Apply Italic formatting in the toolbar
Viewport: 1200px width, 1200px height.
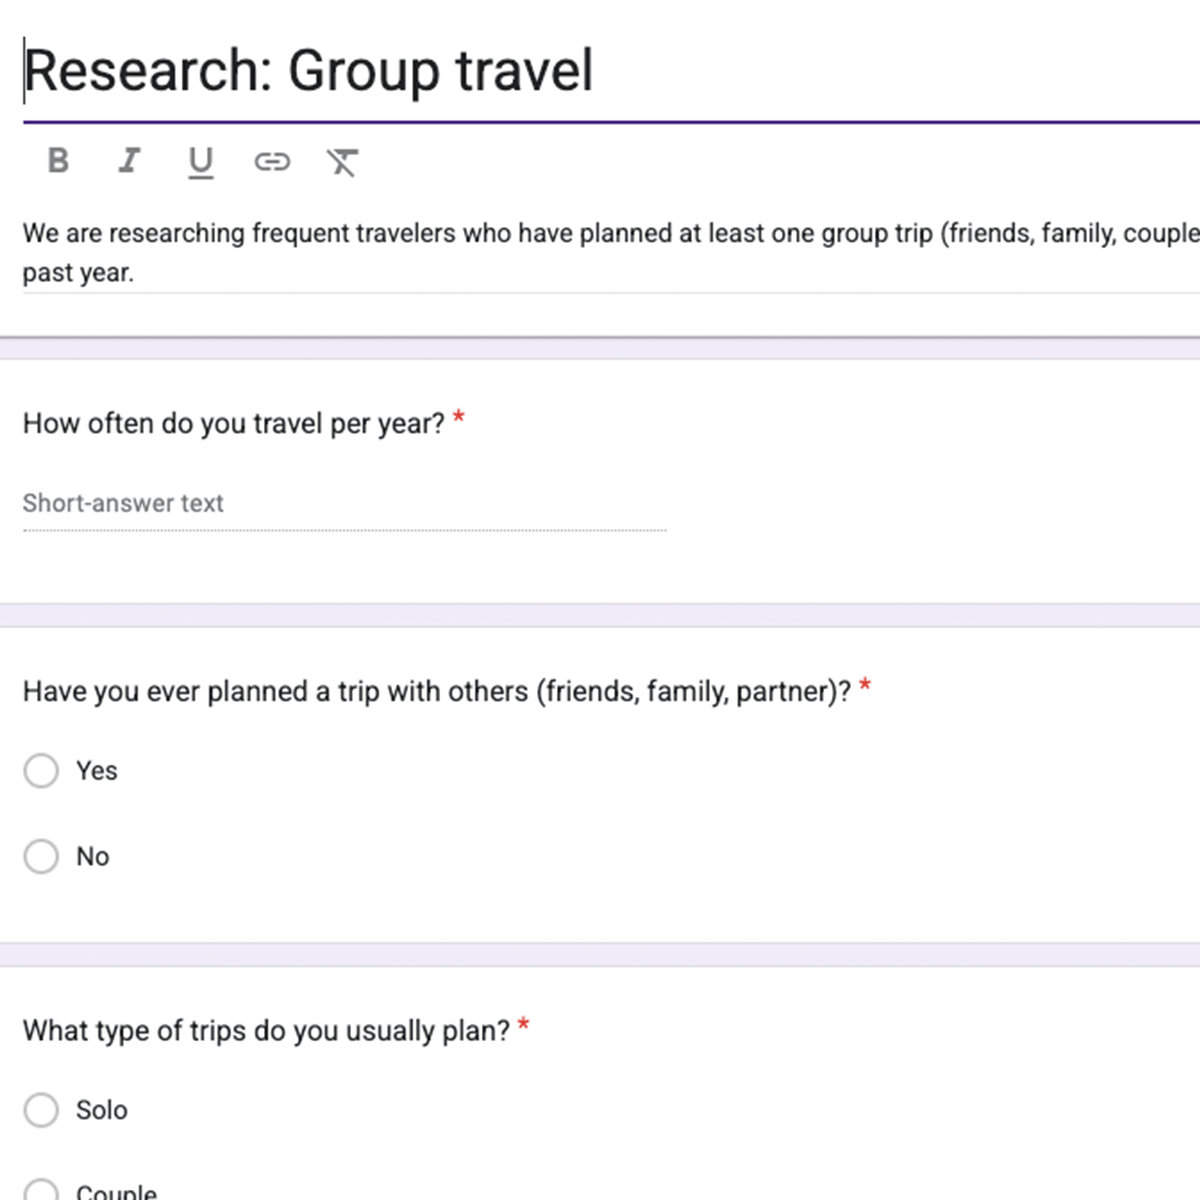(x=128, y=162)
